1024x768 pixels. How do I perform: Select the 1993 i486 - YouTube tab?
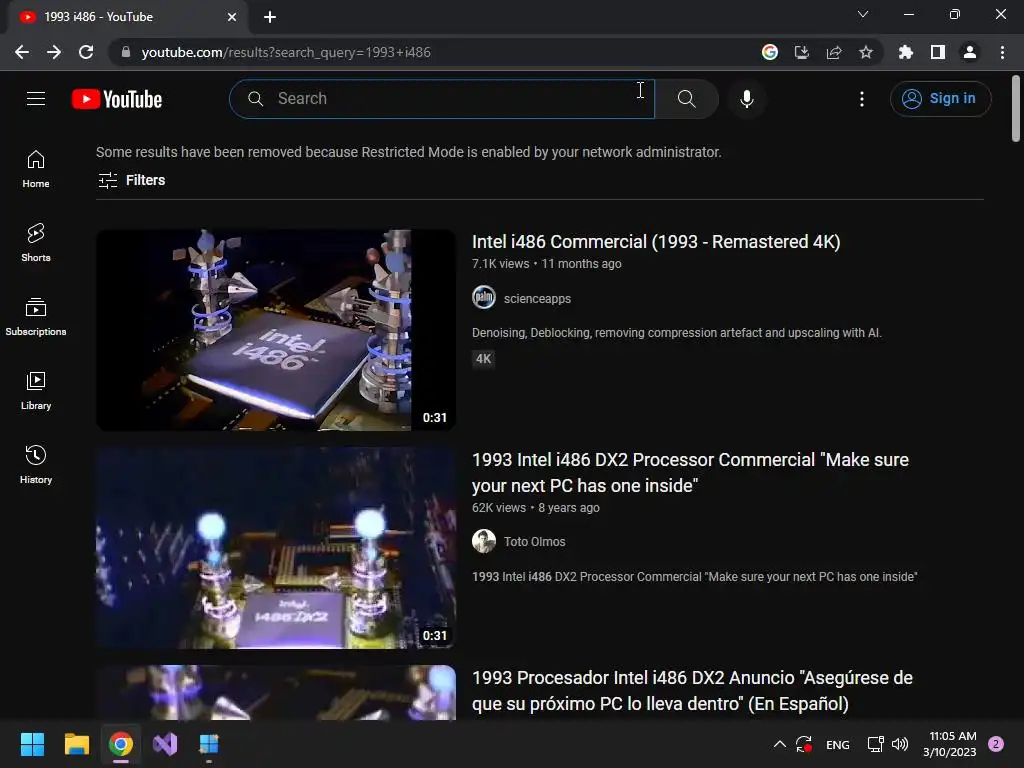(x=127, y=17)
